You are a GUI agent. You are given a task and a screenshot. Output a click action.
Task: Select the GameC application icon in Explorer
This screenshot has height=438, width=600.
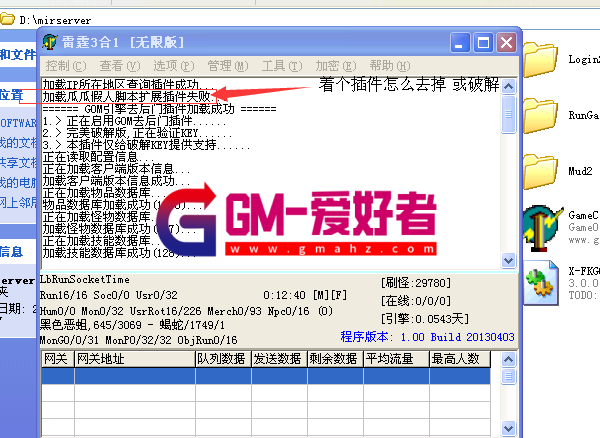tap(543, 229)
